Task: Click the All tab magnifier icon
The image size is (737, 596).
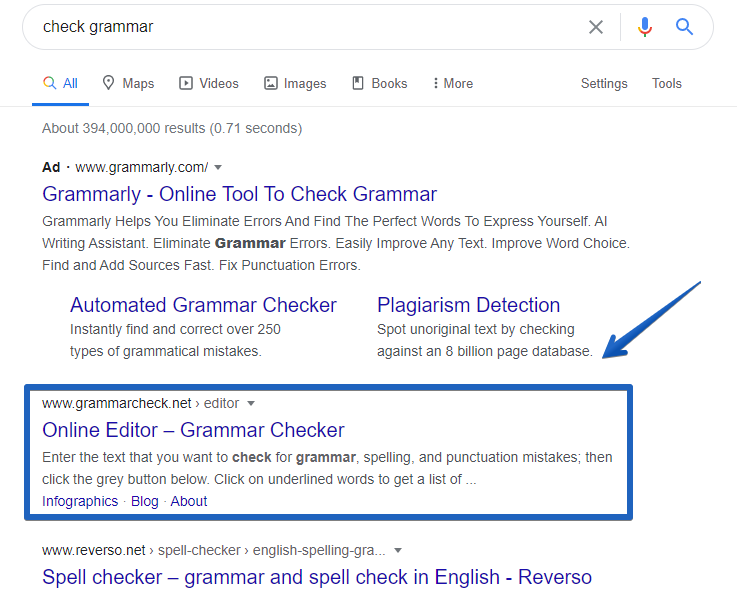Action: click(x=49, y=83)
